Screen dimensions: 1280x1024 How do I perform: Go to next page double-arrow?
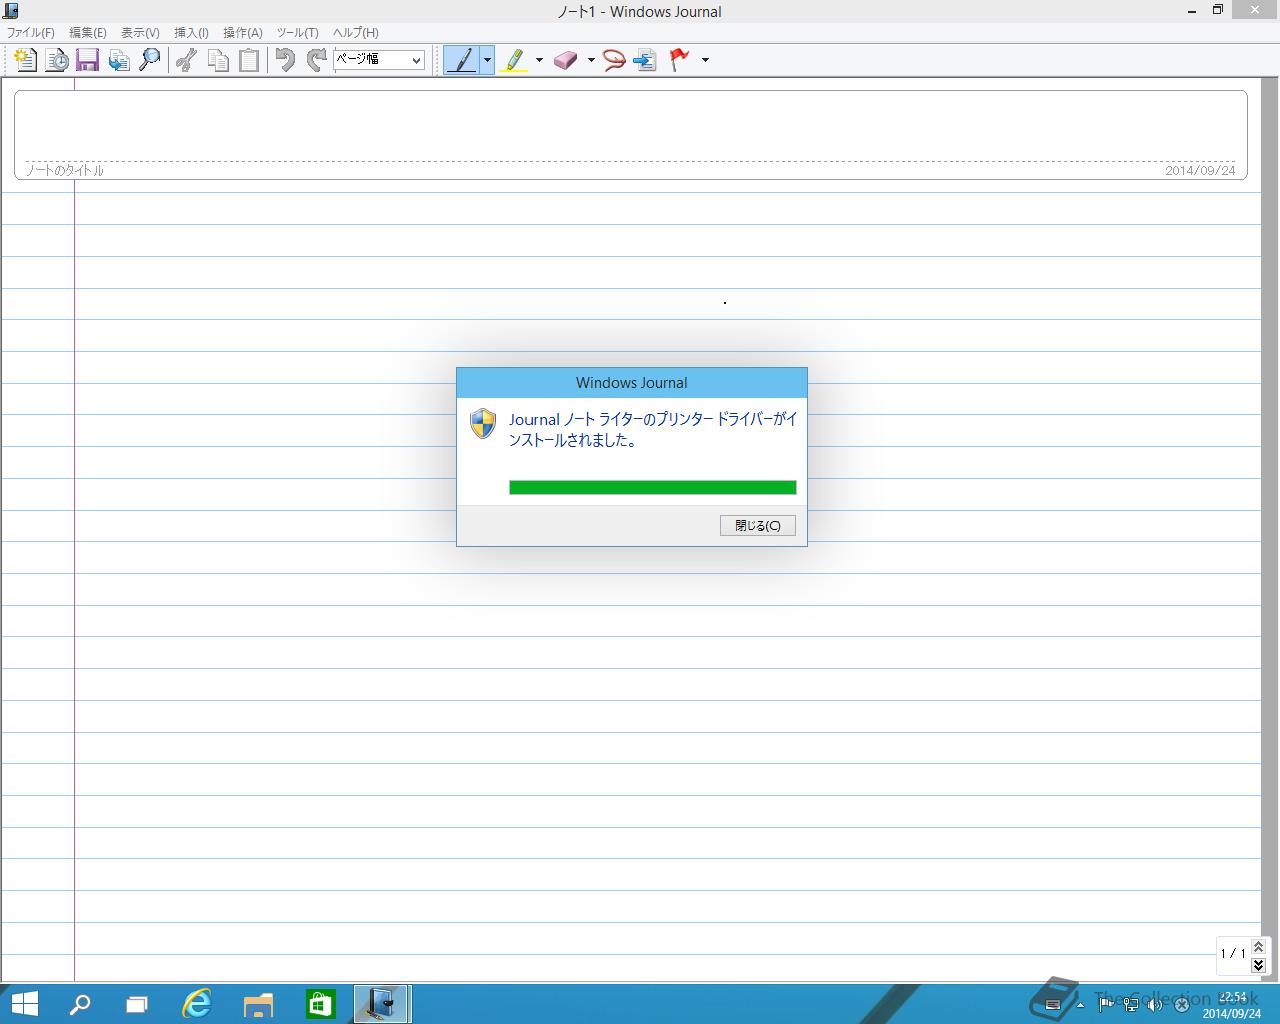coord(1258,965)
